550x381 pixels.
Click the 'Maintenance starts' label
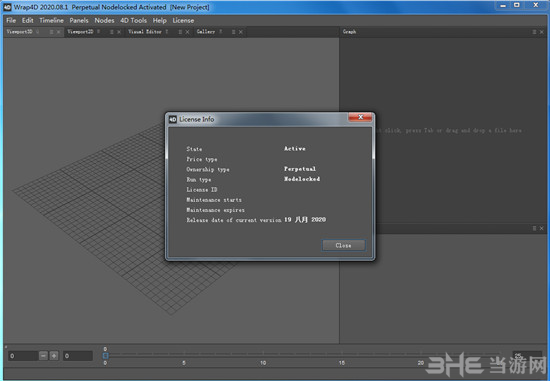214,200
